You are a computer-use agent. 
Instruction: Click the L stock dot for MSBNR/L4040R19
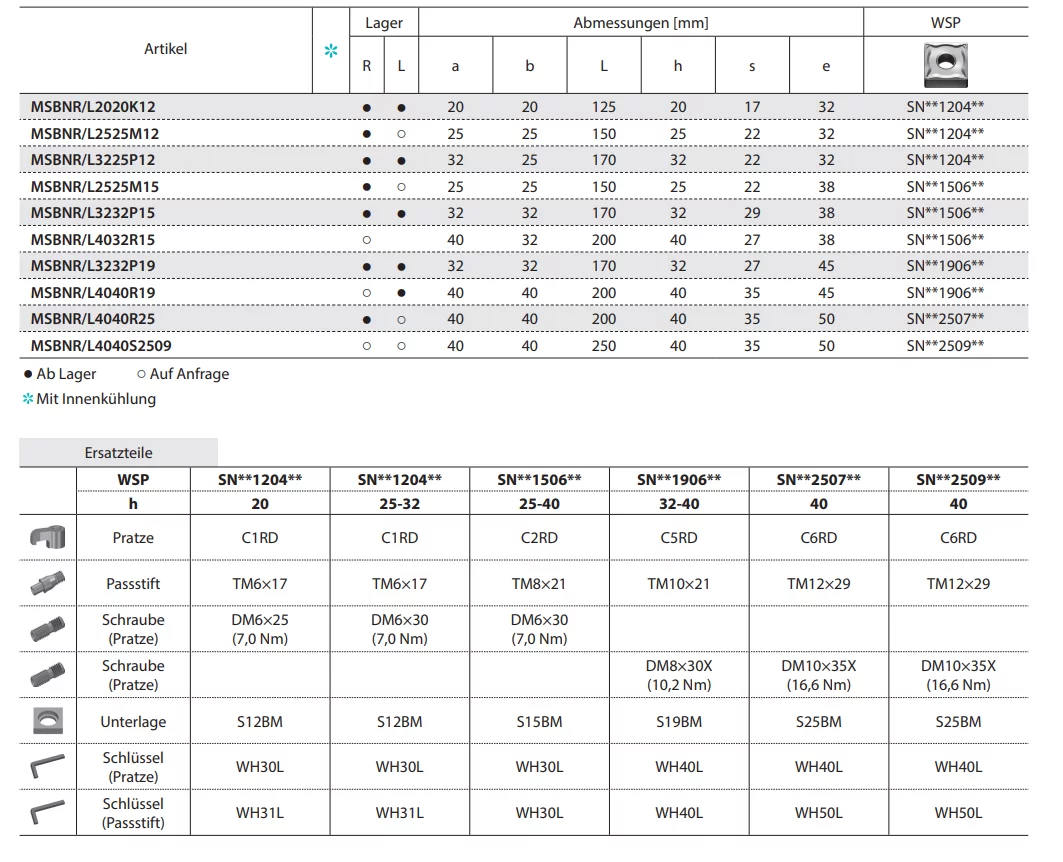tap(401, 293)
